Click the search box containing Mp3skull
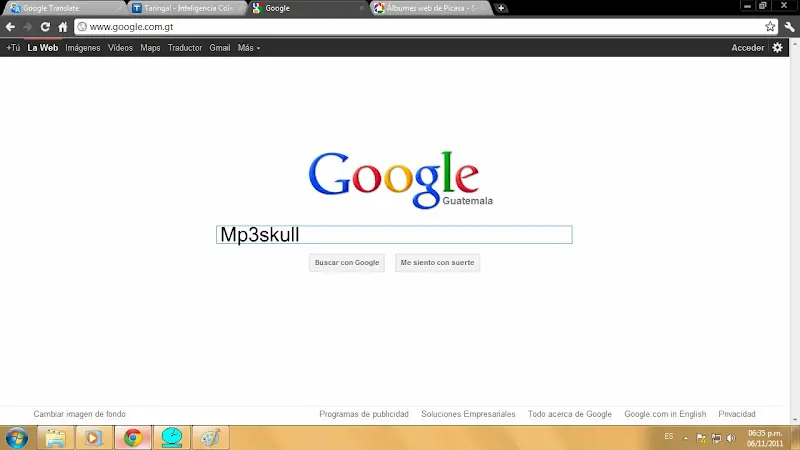The width and height of the screenshot is (800, 450). click(394, 235)
